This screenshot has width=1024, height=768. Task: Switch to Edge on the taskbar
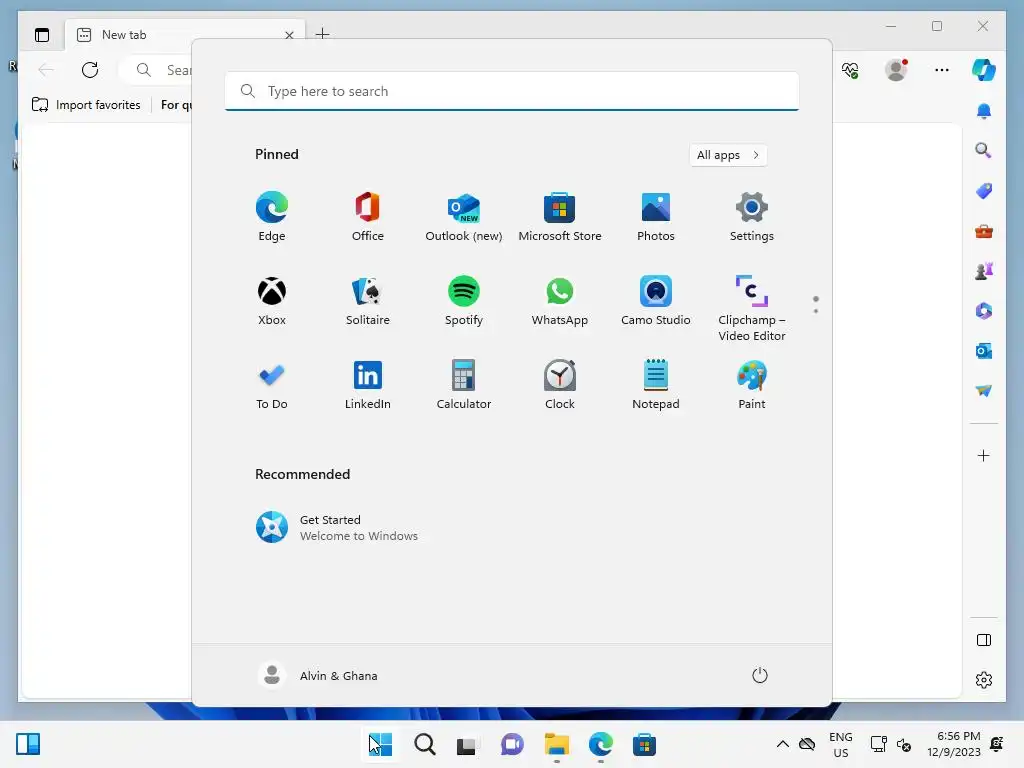coord(600,744)
